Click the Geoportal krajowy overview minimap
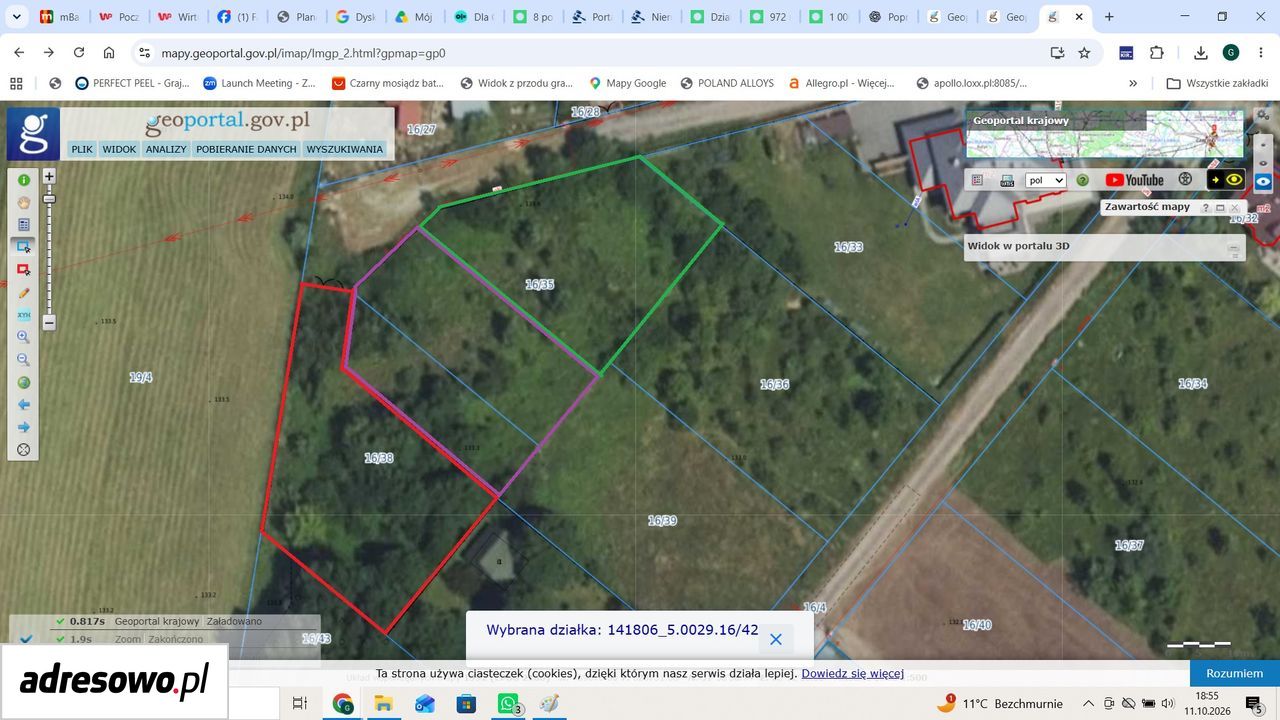Viewport: 1280px width, 720px height. (x=1104, y=134)
